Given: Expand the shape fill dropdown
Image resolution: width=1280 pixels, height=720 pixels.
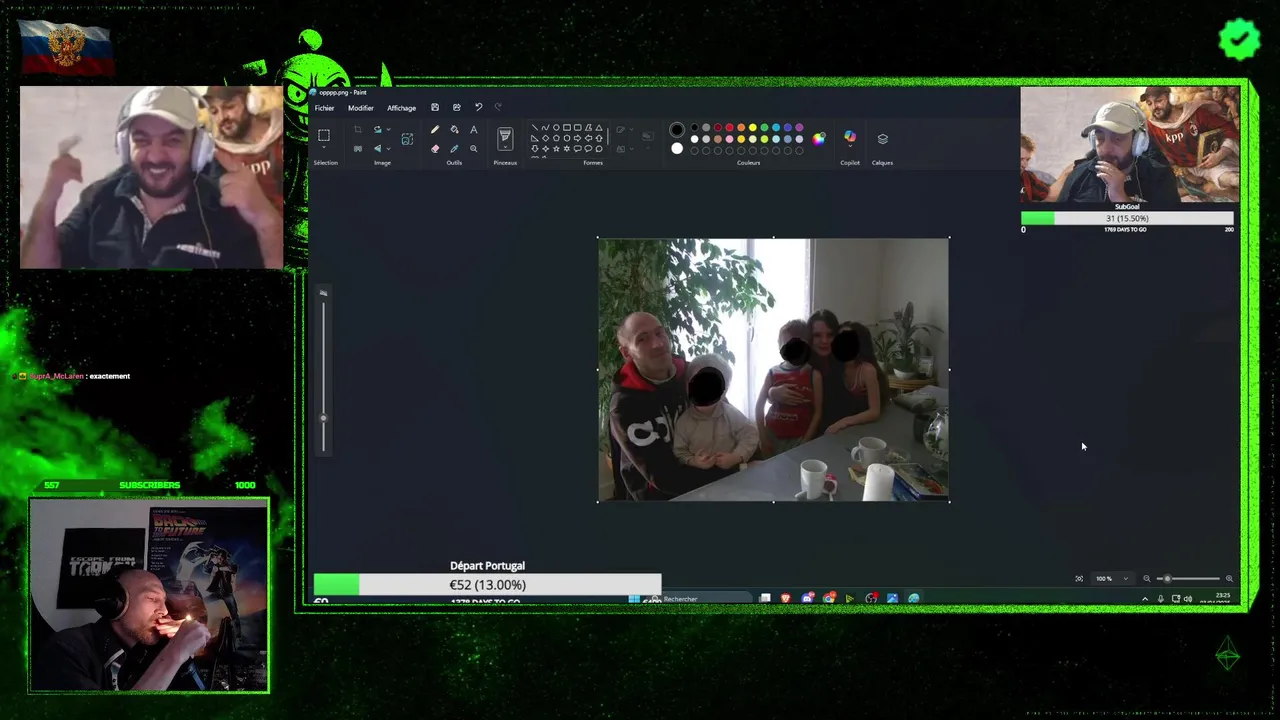Looking at the screenshot, I should pyautogui.click(x=631, y=148).
